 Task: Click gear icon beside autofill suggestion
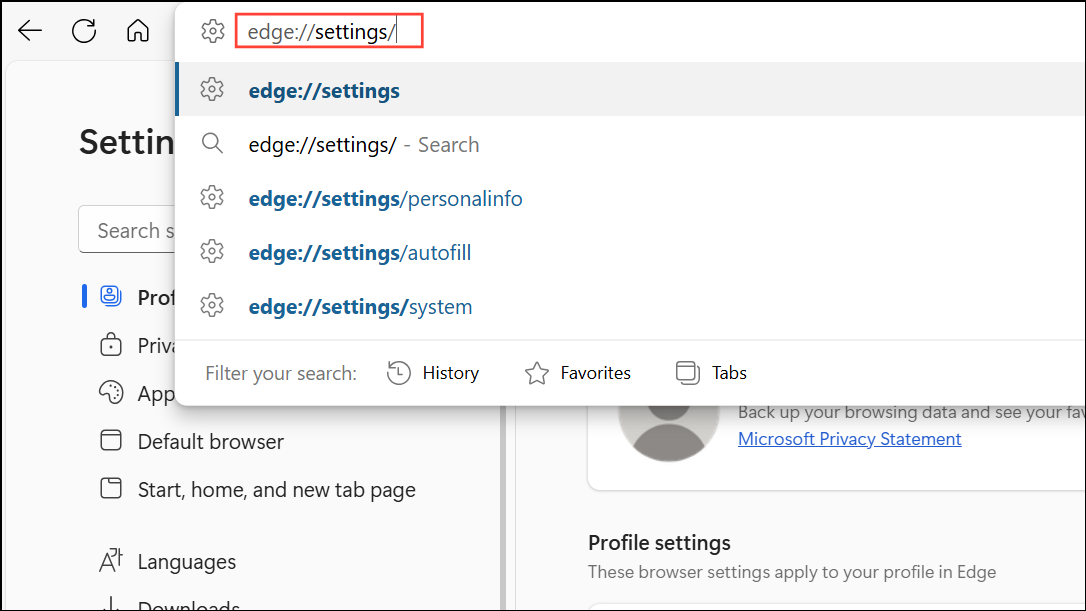[212, 251]
